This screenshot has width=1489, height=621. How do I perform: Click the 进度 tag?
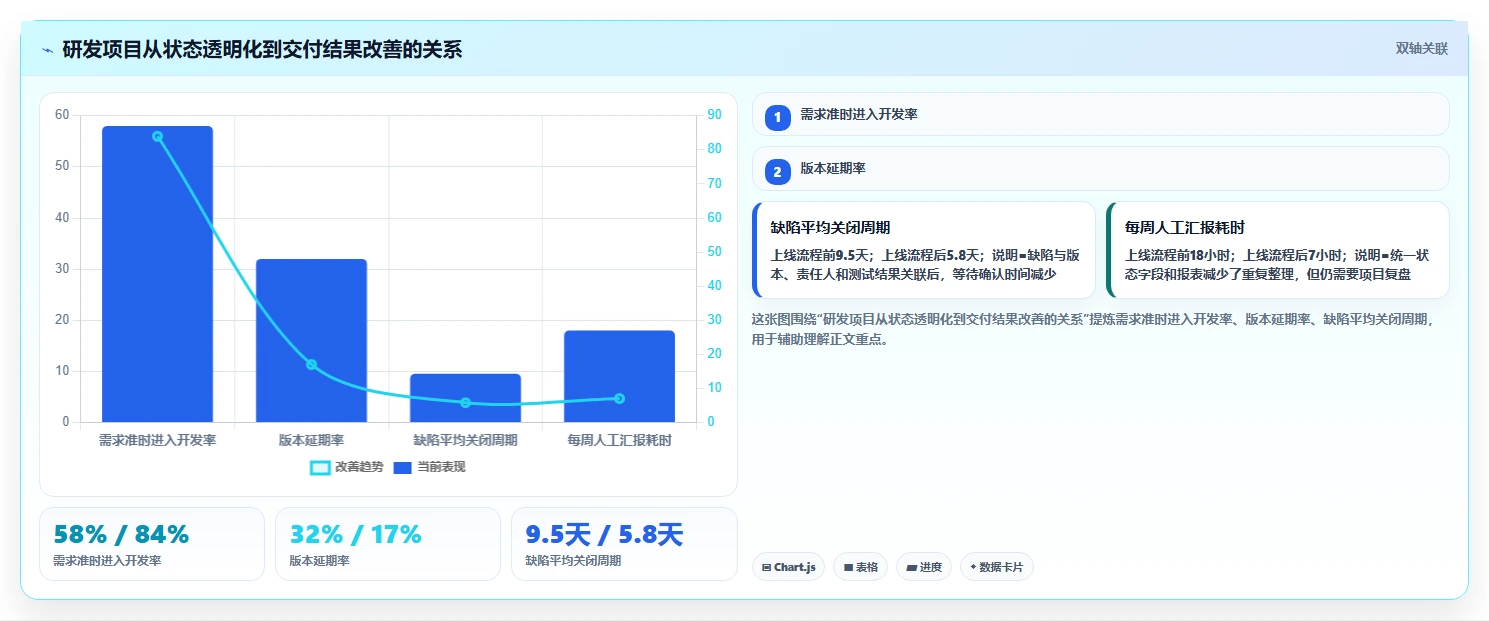(x=924, y=567)
